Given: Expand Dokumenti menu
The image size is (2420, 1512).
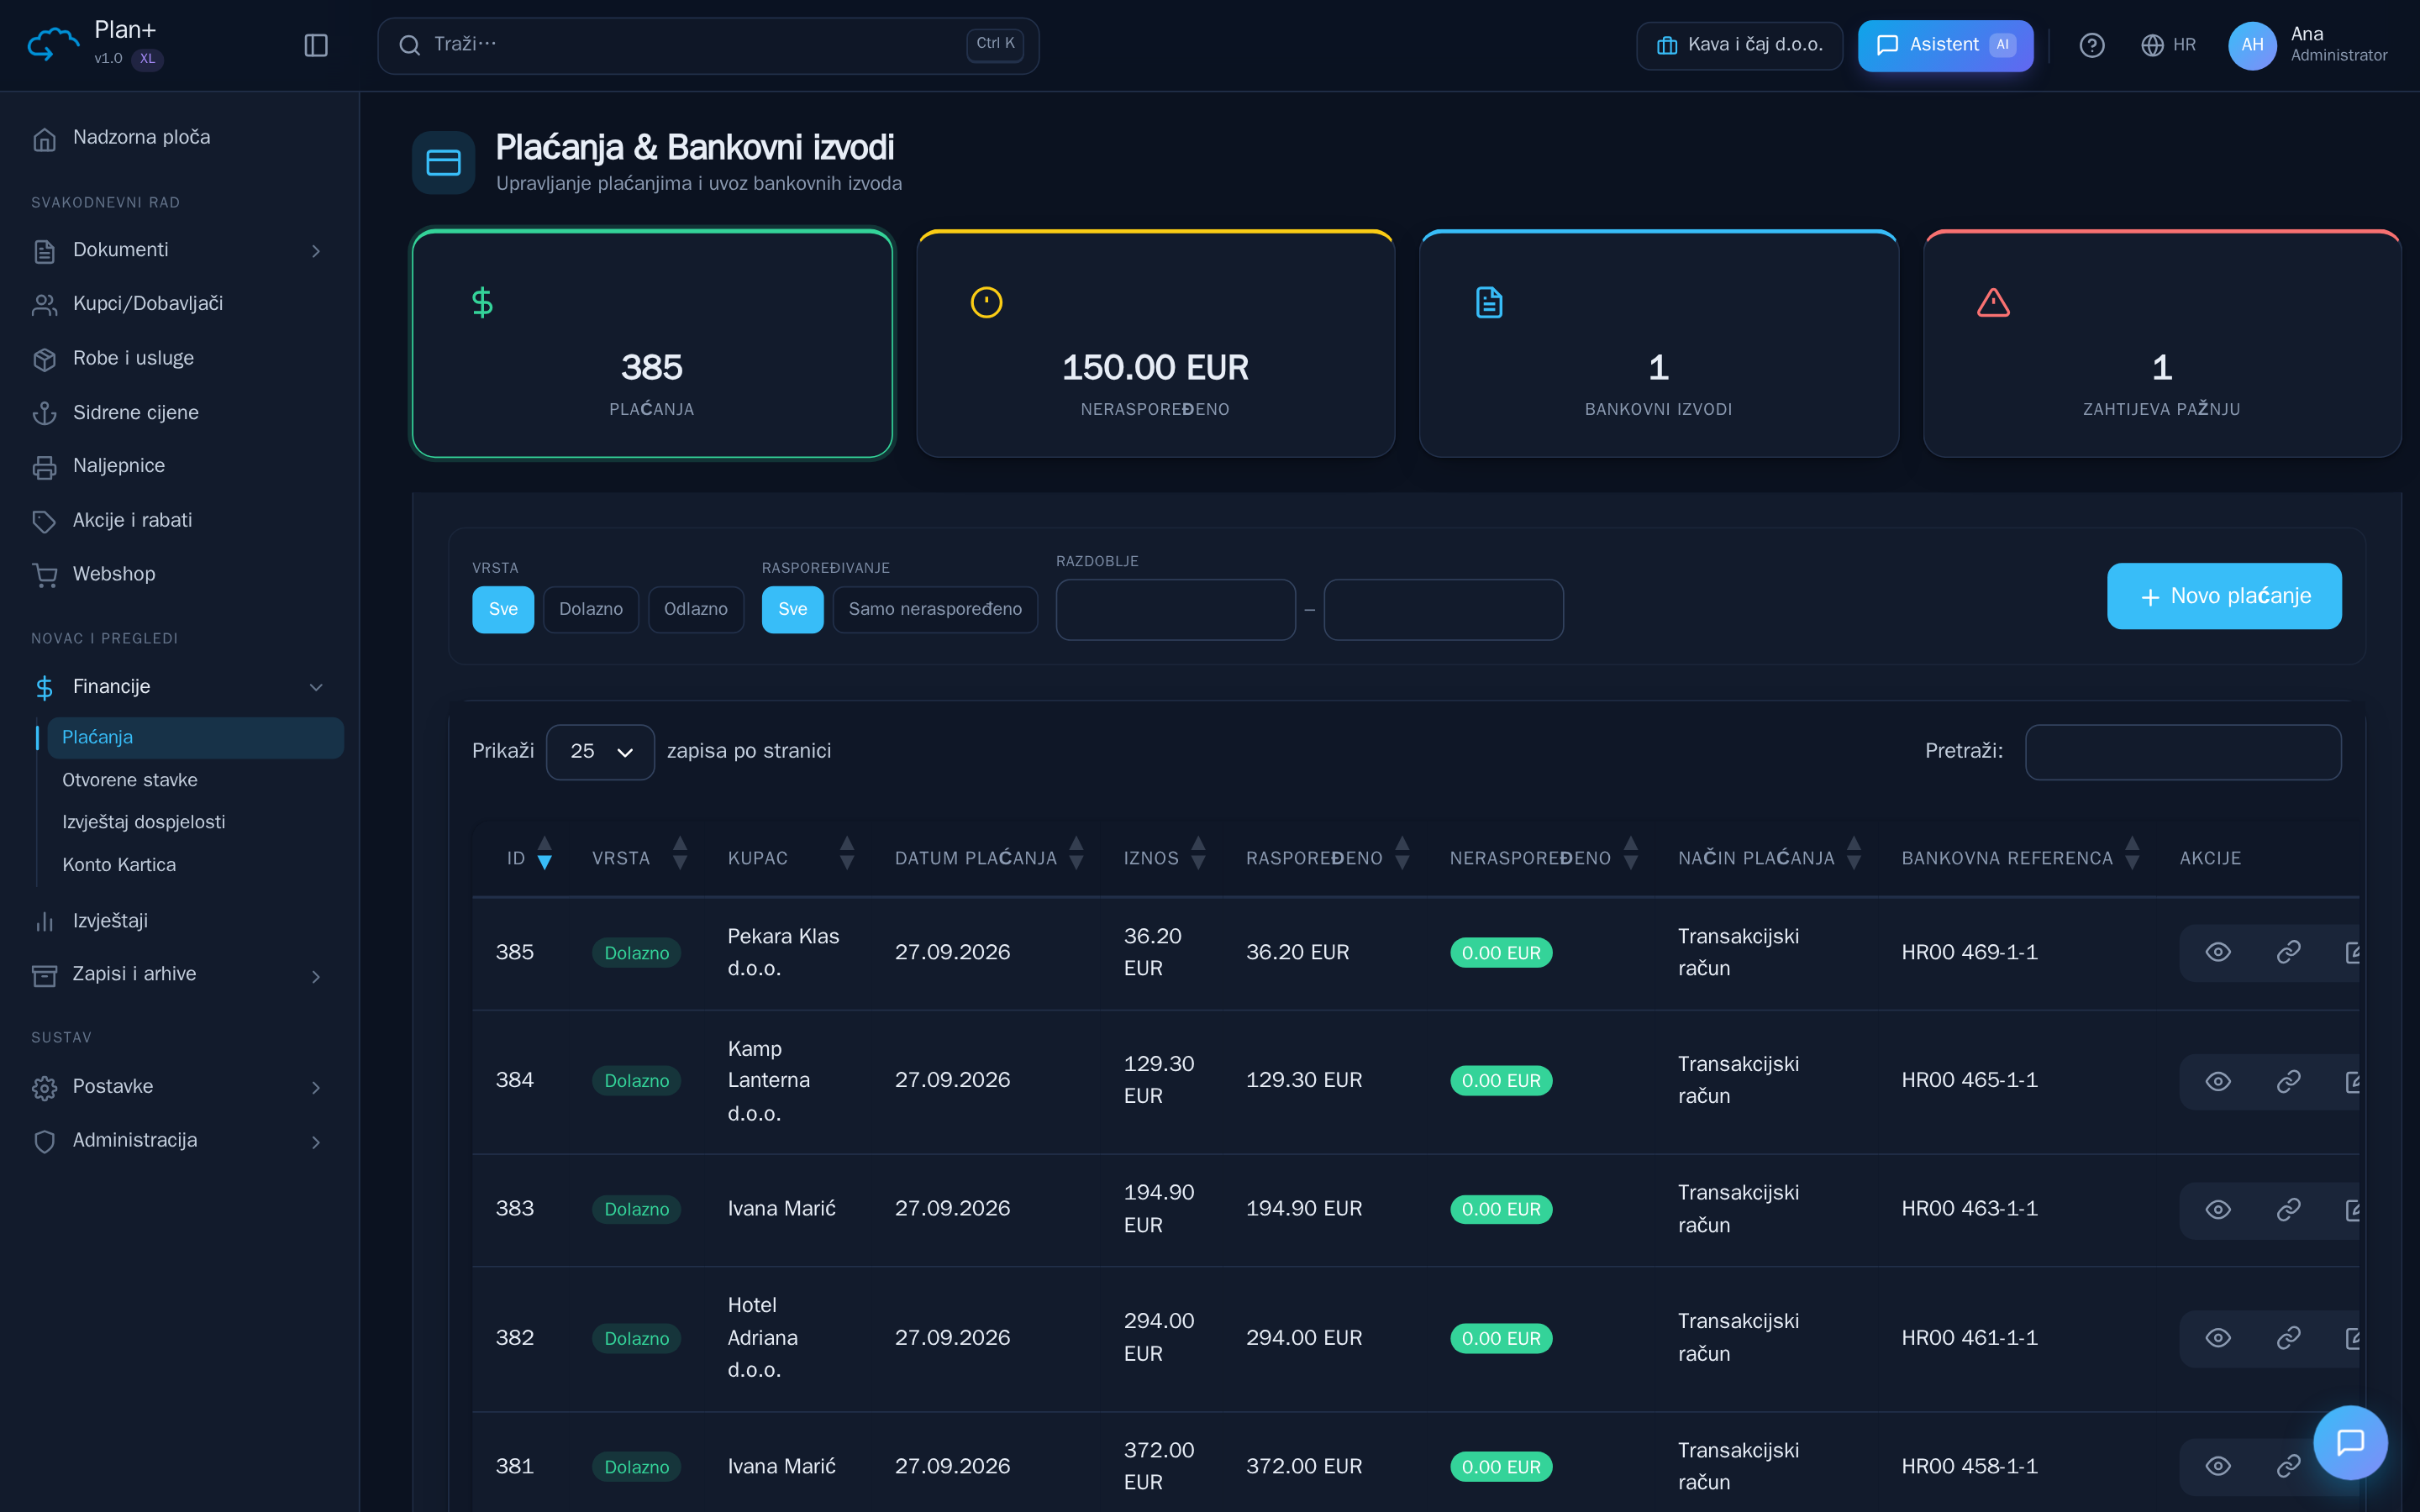Looking at the screenshot, I should tap(180, 250).
